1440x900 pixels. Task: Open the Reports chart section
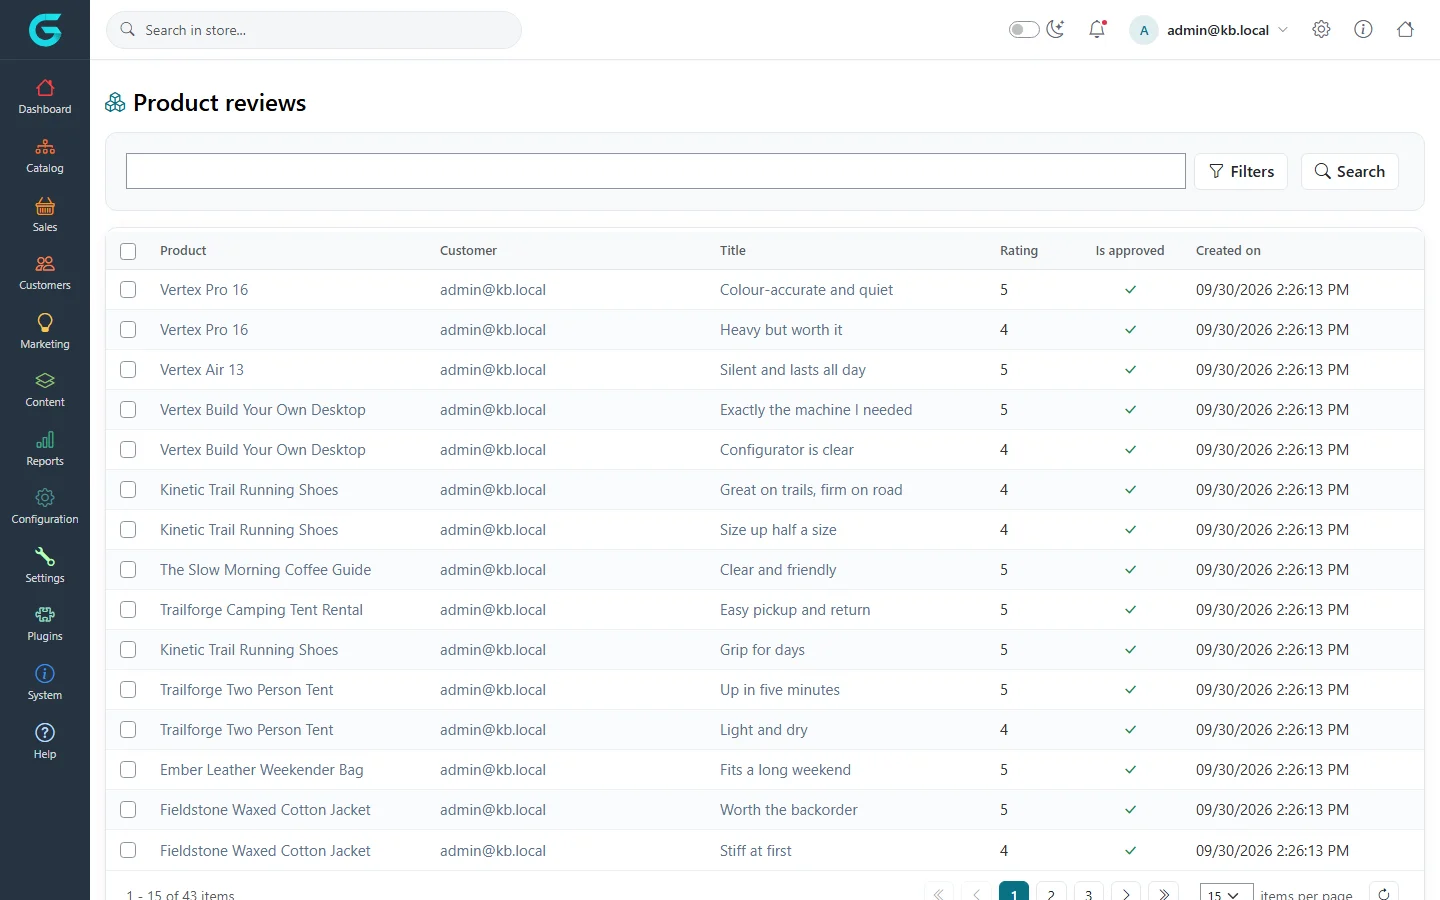point(45,449)
